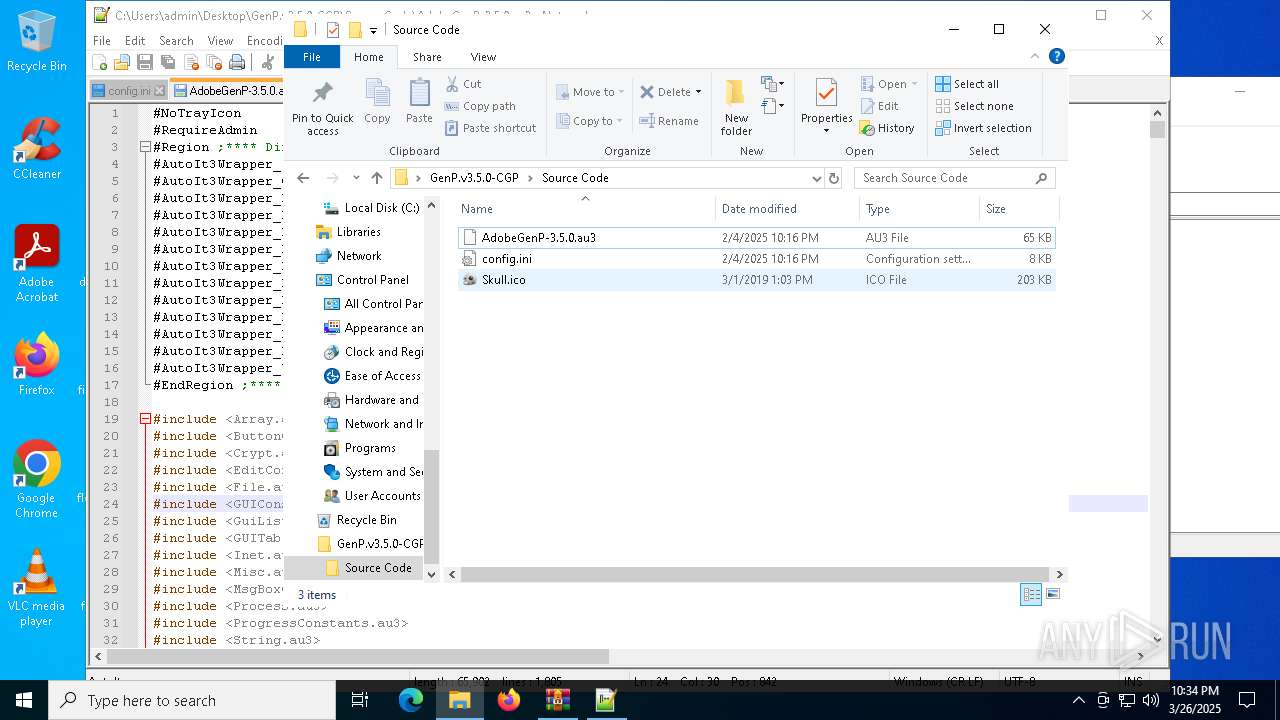This screenshot has height=720, width=1280.
Task: Switch to Details view layout icon
Action: coord(1031,594)
